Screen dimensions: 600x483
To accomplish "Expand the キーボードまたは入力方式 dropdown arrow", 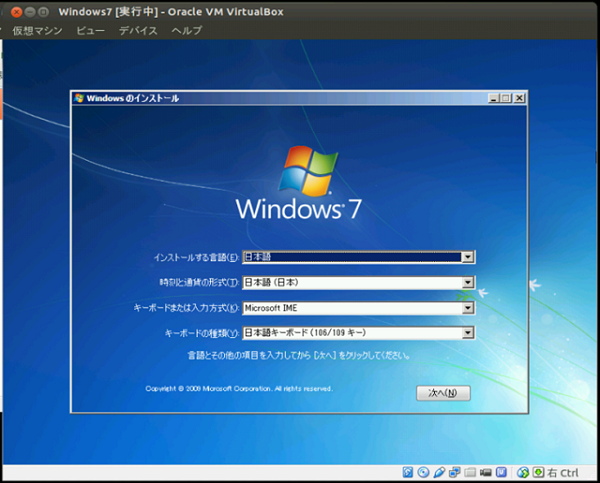I will click(x=468, y=308).
